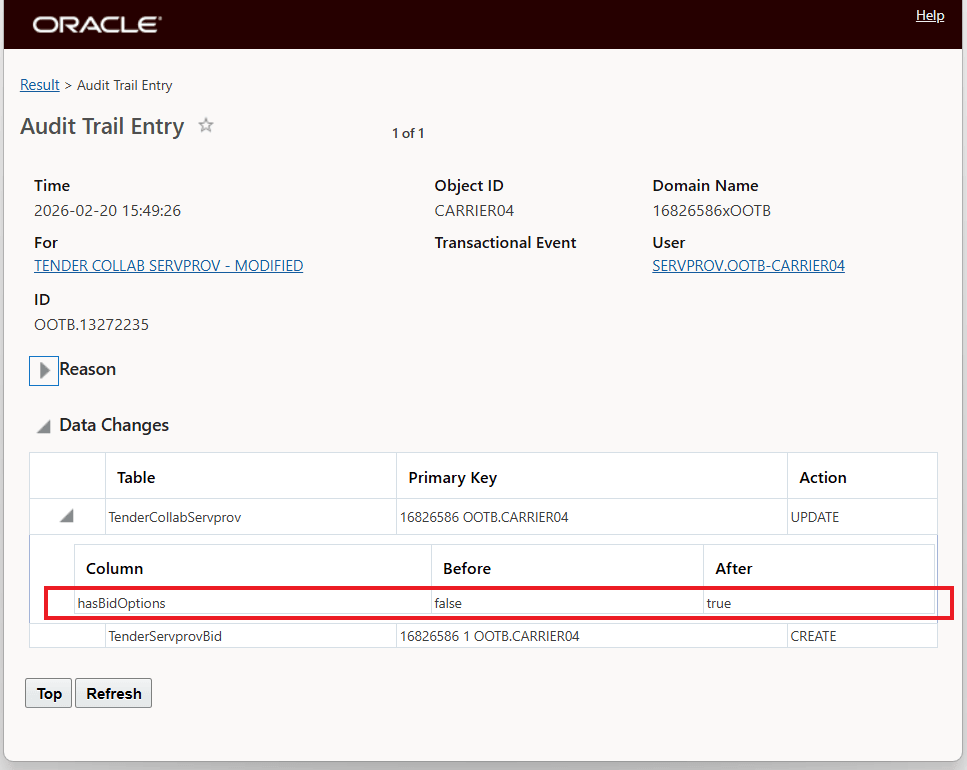Collapse the TenderCollabServprov row details
The height and width of the screenshot is (770, 967).
tap(67, 517)
